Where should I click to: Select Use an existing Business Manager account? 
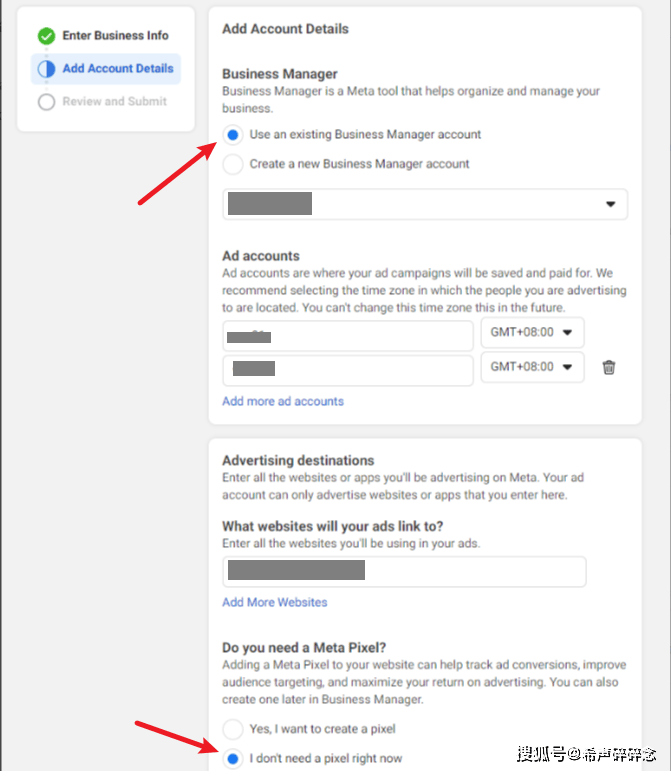click(233, 135)
